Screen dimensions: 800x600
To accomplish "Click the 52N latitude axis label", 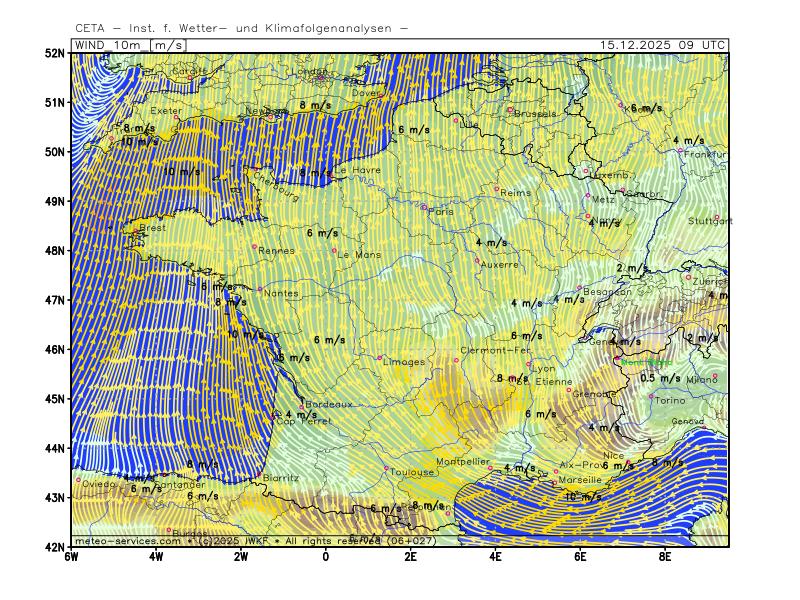I will pos(54,53).
